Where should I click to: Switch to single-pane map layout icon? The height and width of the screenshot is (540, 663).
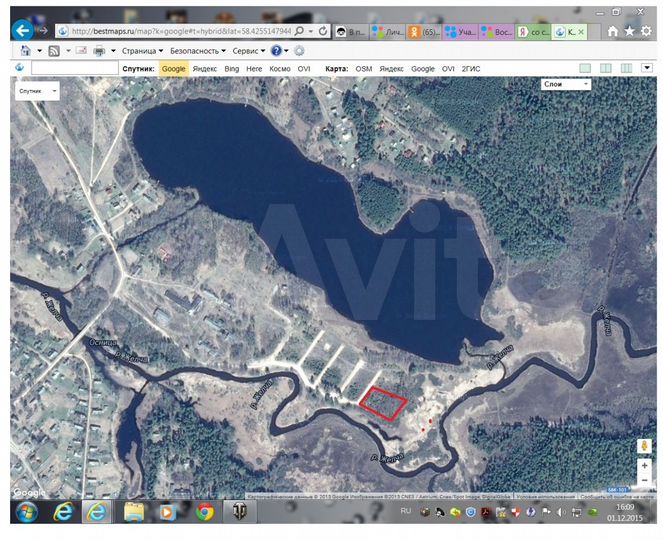click(x=585, y=68)
